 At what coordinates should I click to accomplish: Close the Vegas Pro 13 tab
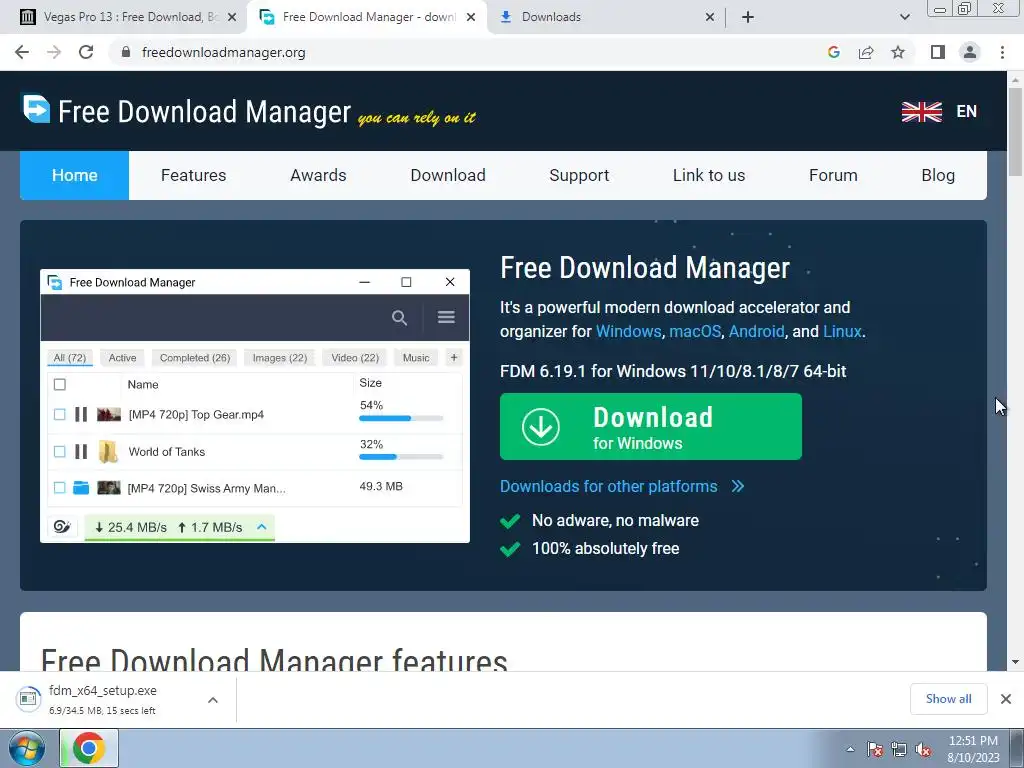tap(232, 17)
